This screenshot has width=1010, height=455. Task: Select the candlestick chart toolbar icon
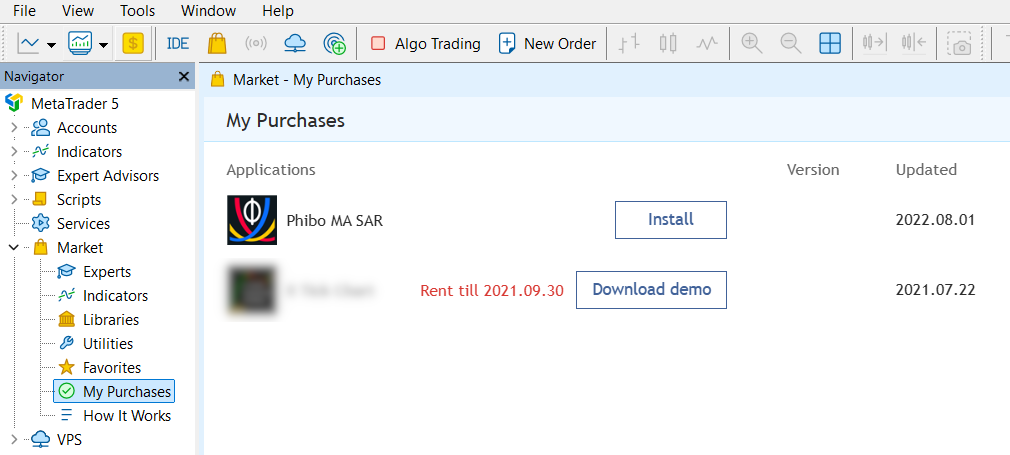[668, 43]
